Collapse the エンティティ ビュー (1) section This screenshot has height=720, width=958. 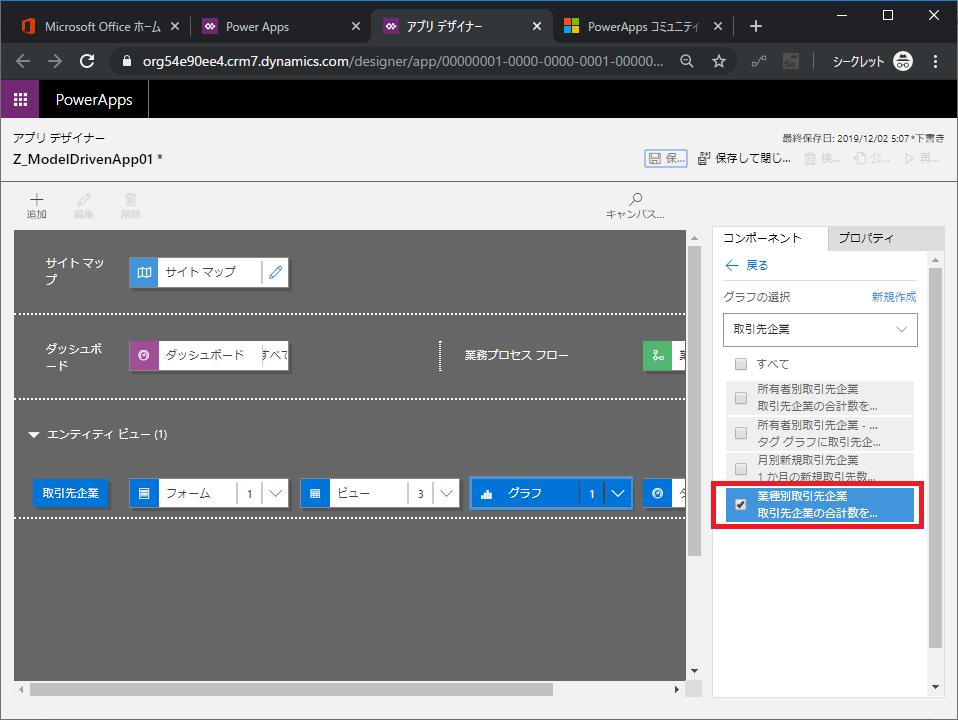click(x=34, y=435)
